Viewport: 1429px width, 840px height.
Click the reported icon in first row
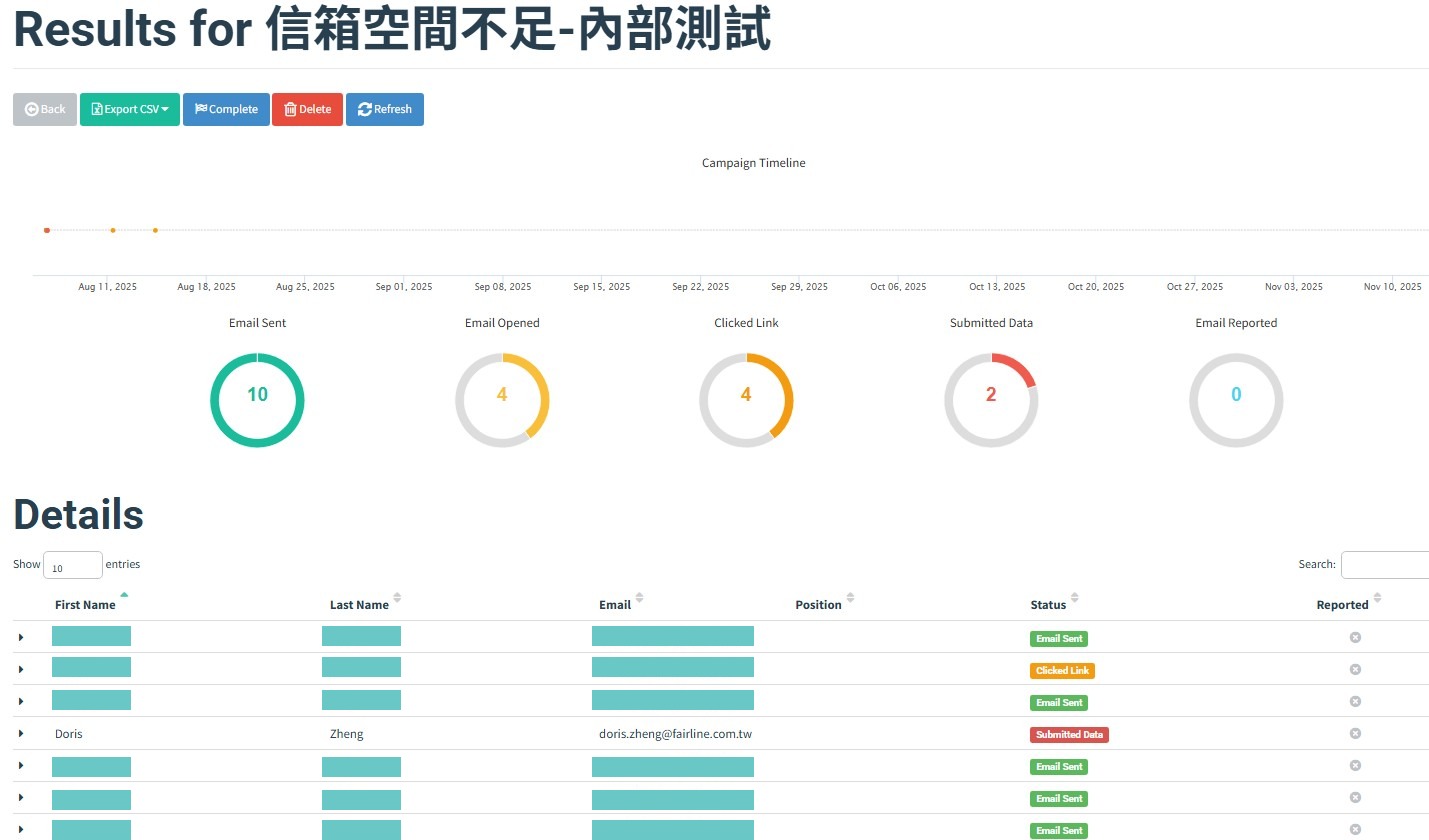1355,637
